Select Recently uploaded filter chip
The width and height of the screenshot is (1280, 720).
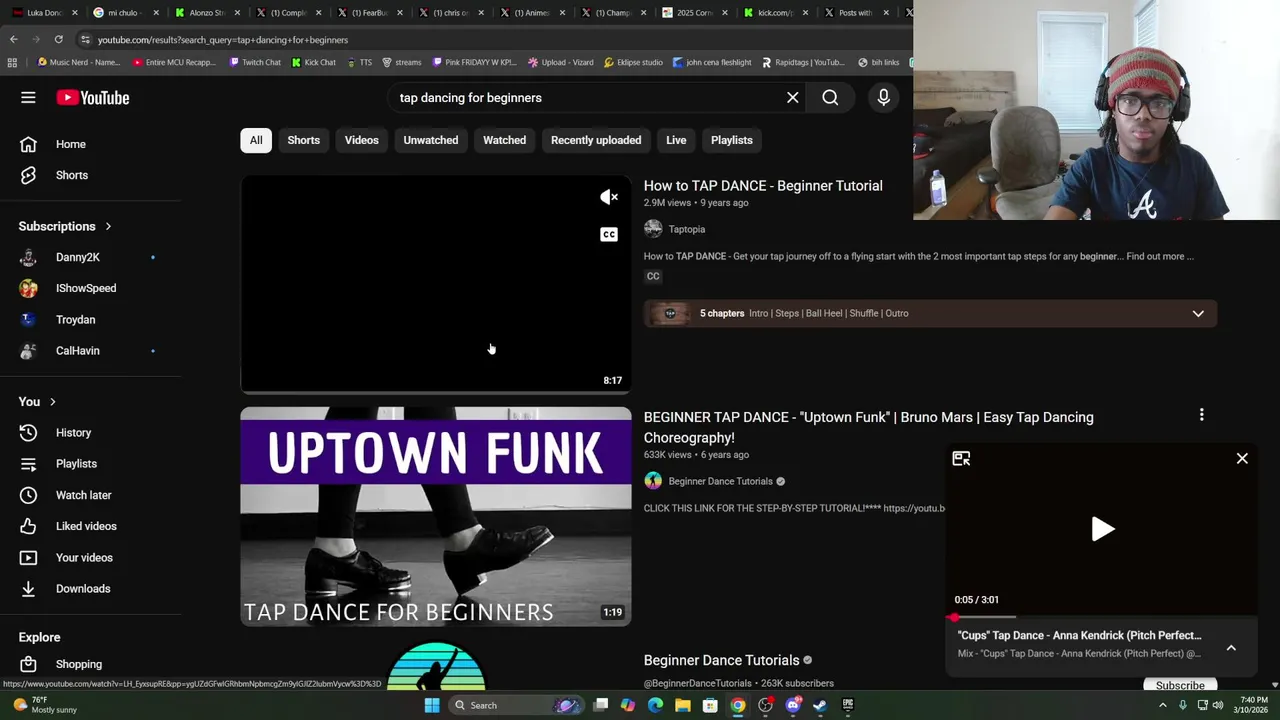click(596, 140)
